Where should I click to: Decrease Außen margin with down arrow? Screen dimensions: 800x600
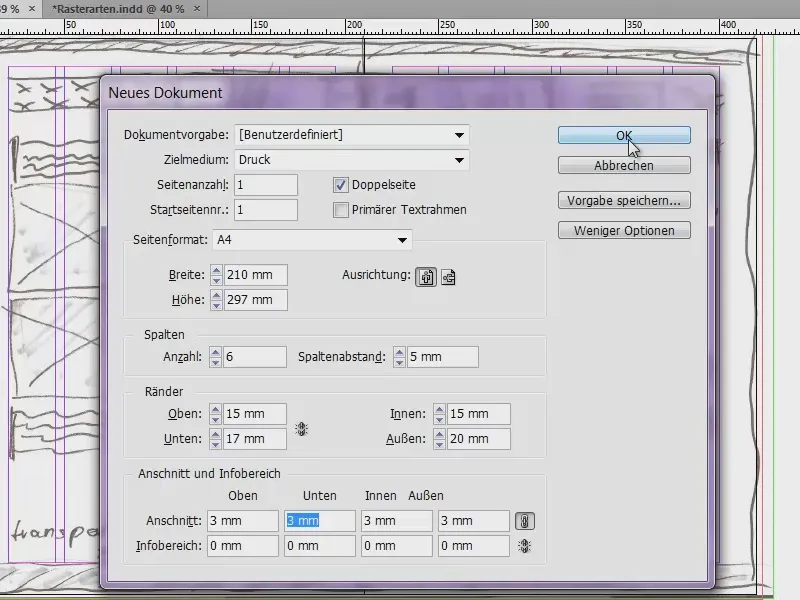(x=439, y=444)
